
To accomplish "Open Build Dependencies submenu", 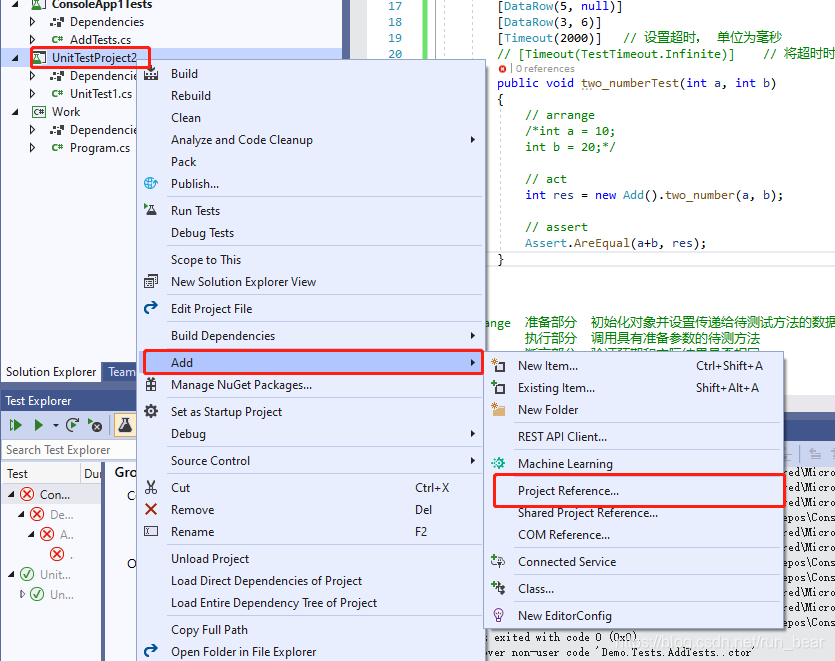I will click(312, 336).
